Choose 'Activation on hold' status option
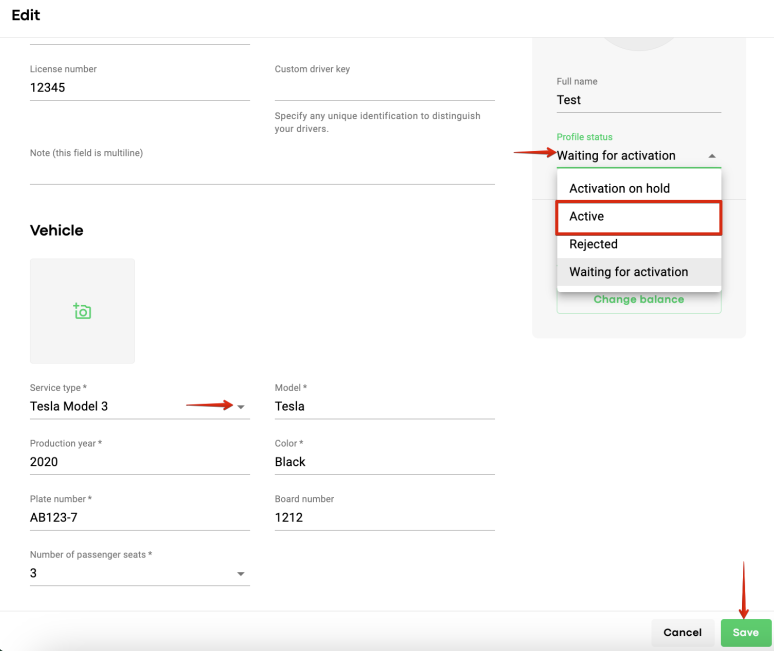774x651 pixels. coord(639,188)
